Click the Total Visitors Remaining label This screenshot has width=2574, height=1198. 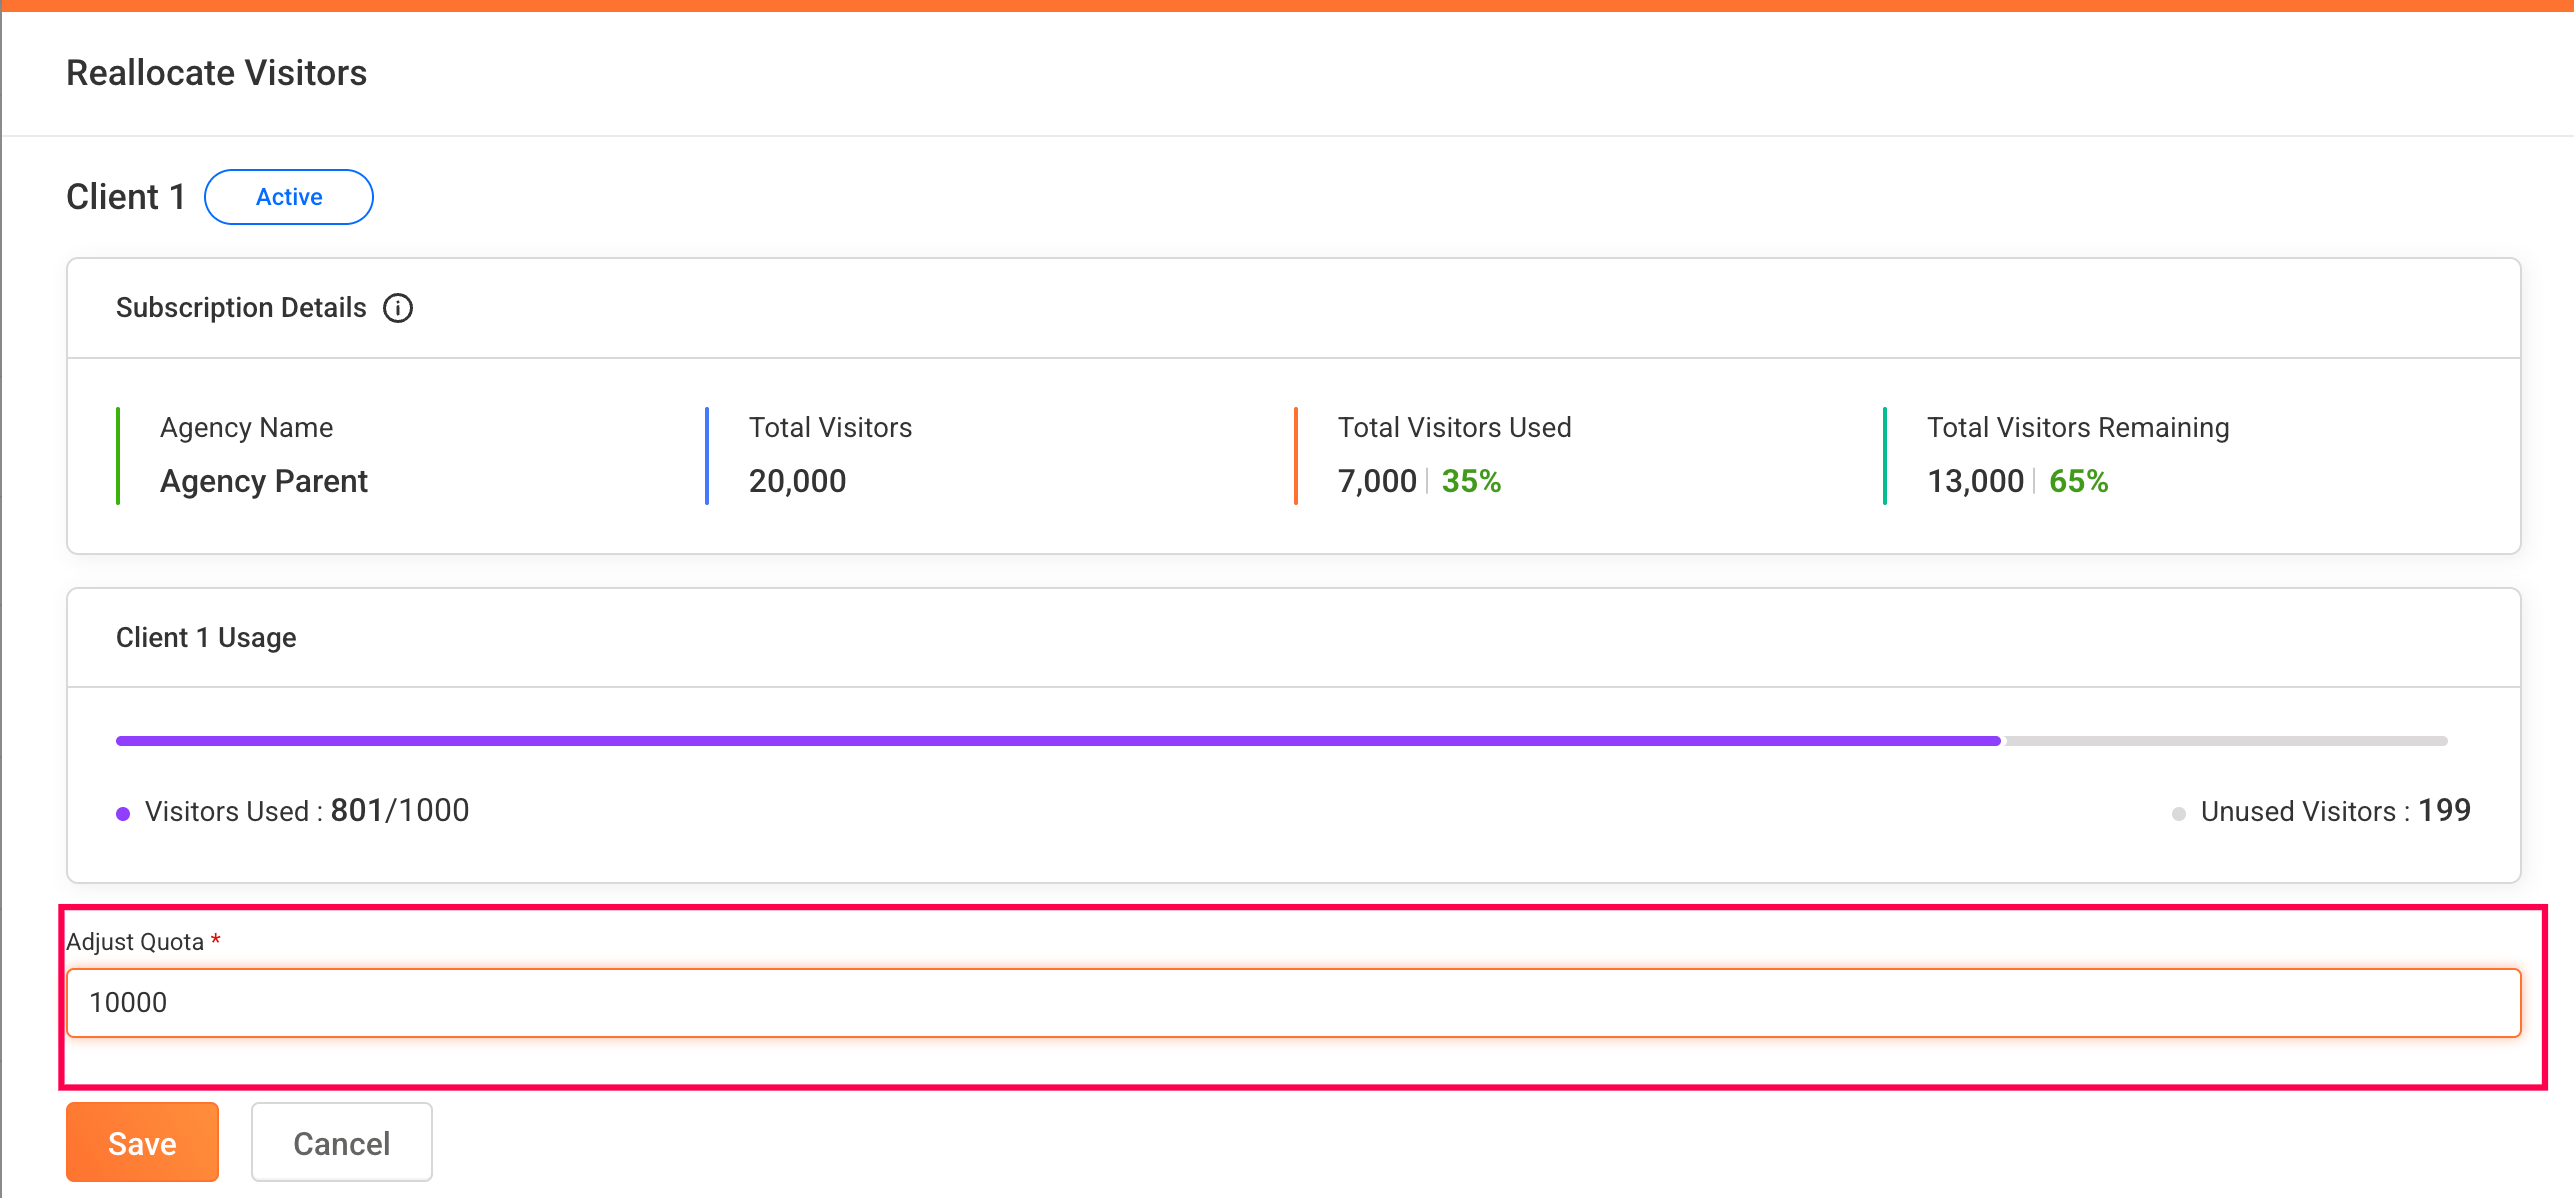click(x=2077, y=427)
